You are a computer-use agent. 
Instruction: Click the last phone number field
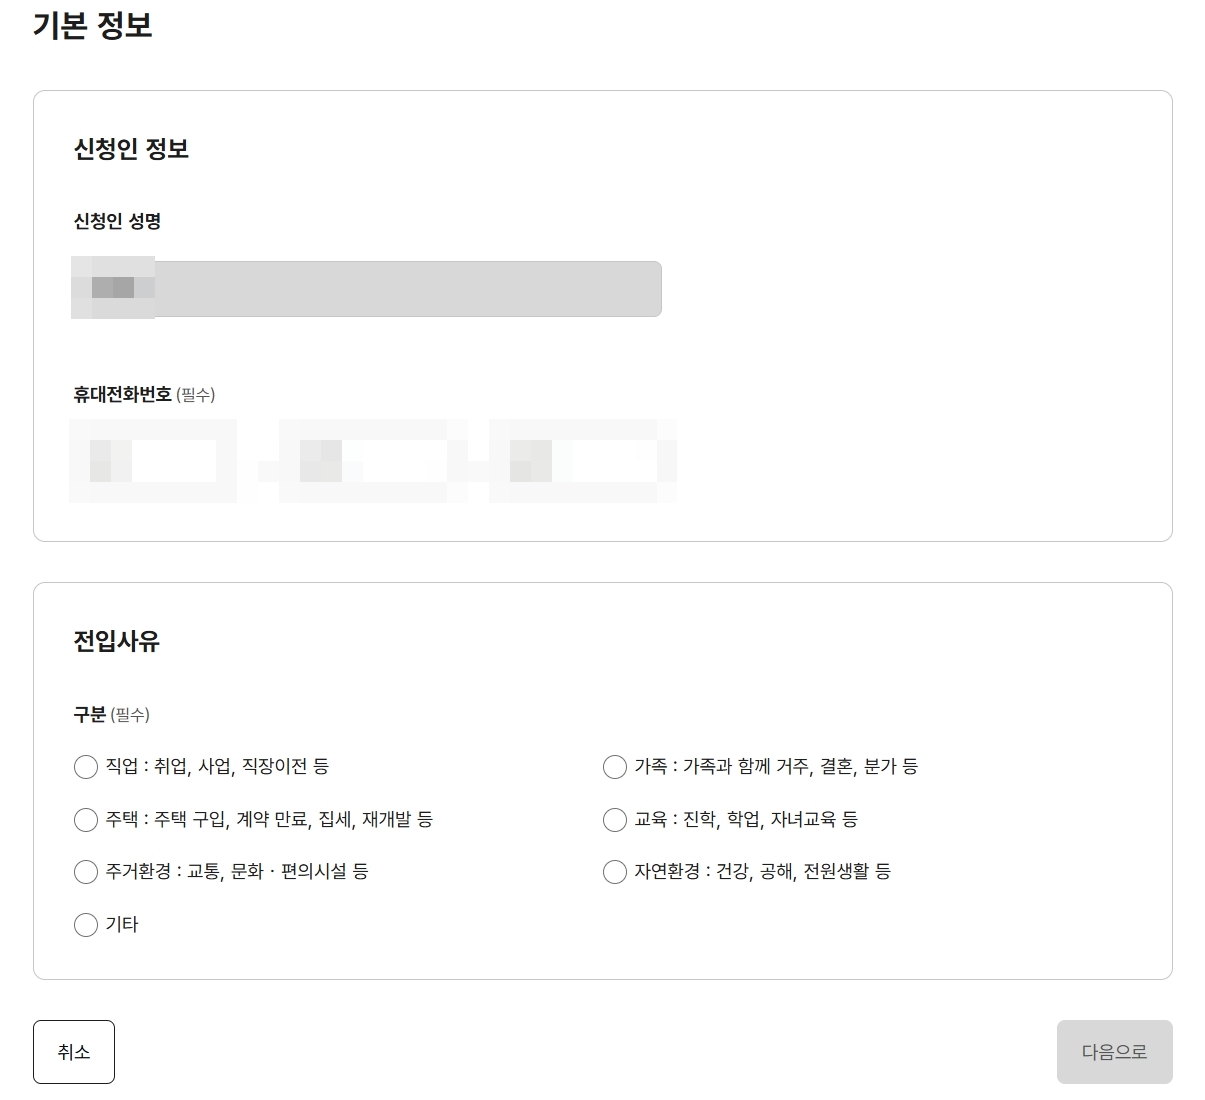(583, 460)
